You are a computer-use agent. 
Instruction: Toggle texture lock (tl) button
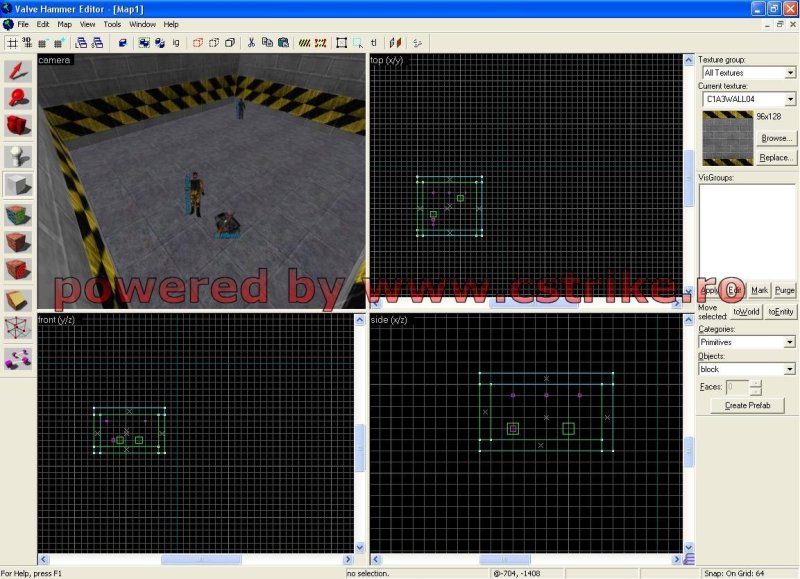coord(374,43)
